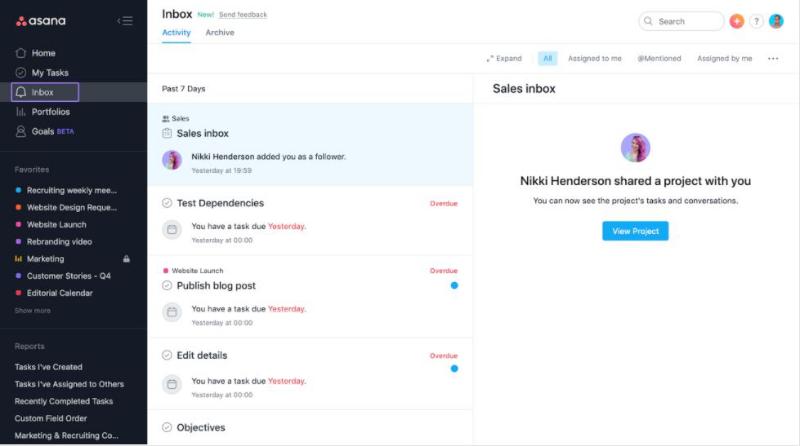Click the Inbox bell icon

click(x=20, y=92)
